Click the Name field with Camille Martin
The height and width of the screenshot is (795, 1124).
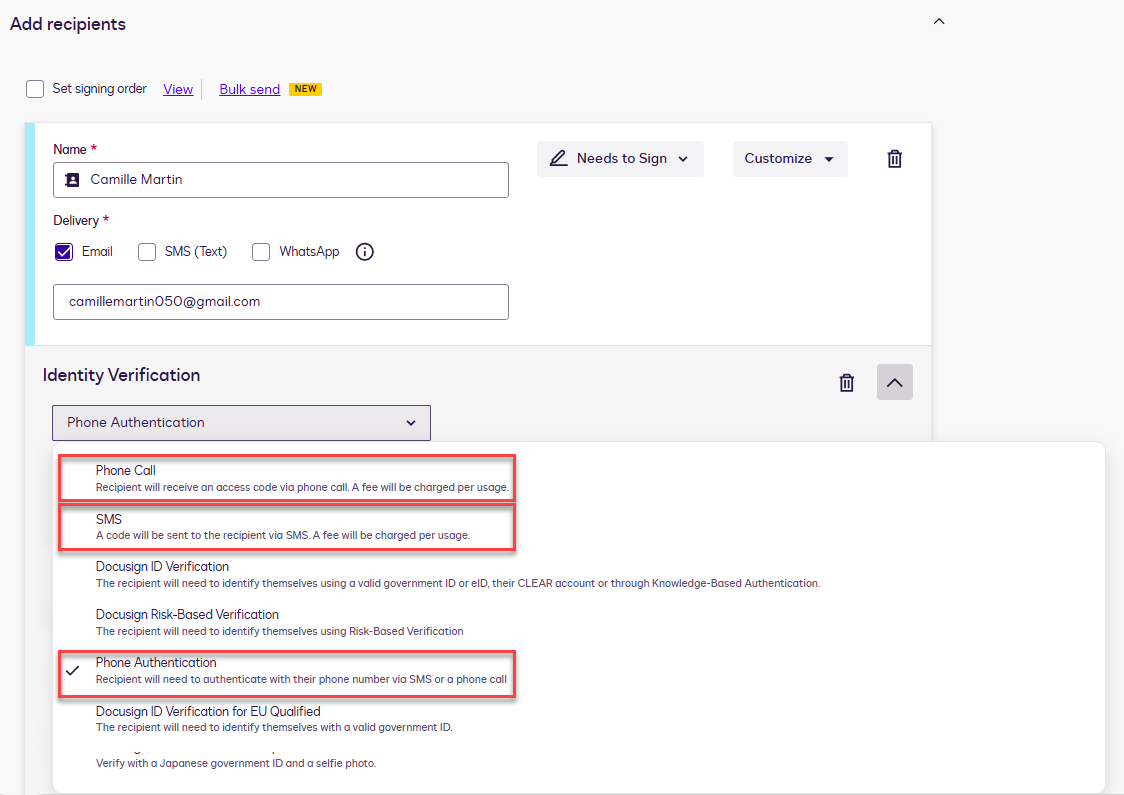point(280,180)
